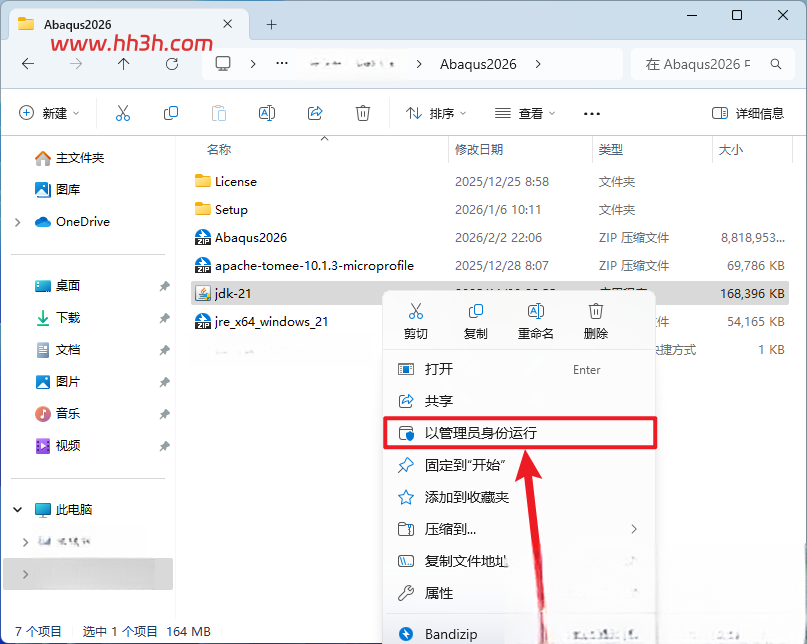Refresh the current folder view
The width and height of the screenshot is (807, 644).
[x=172, y=64]
